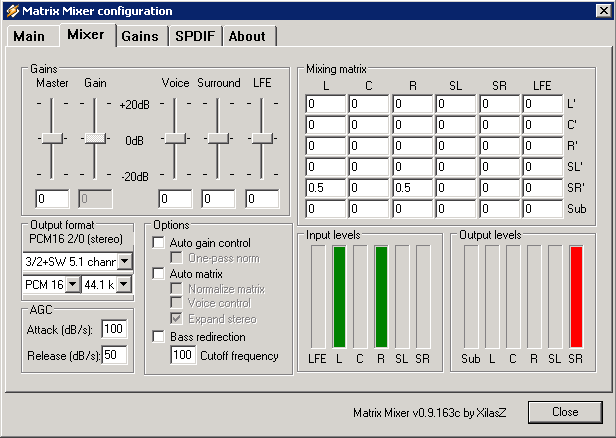
Task: Click the AGC Release value field
Action: (x=114, y=355)
